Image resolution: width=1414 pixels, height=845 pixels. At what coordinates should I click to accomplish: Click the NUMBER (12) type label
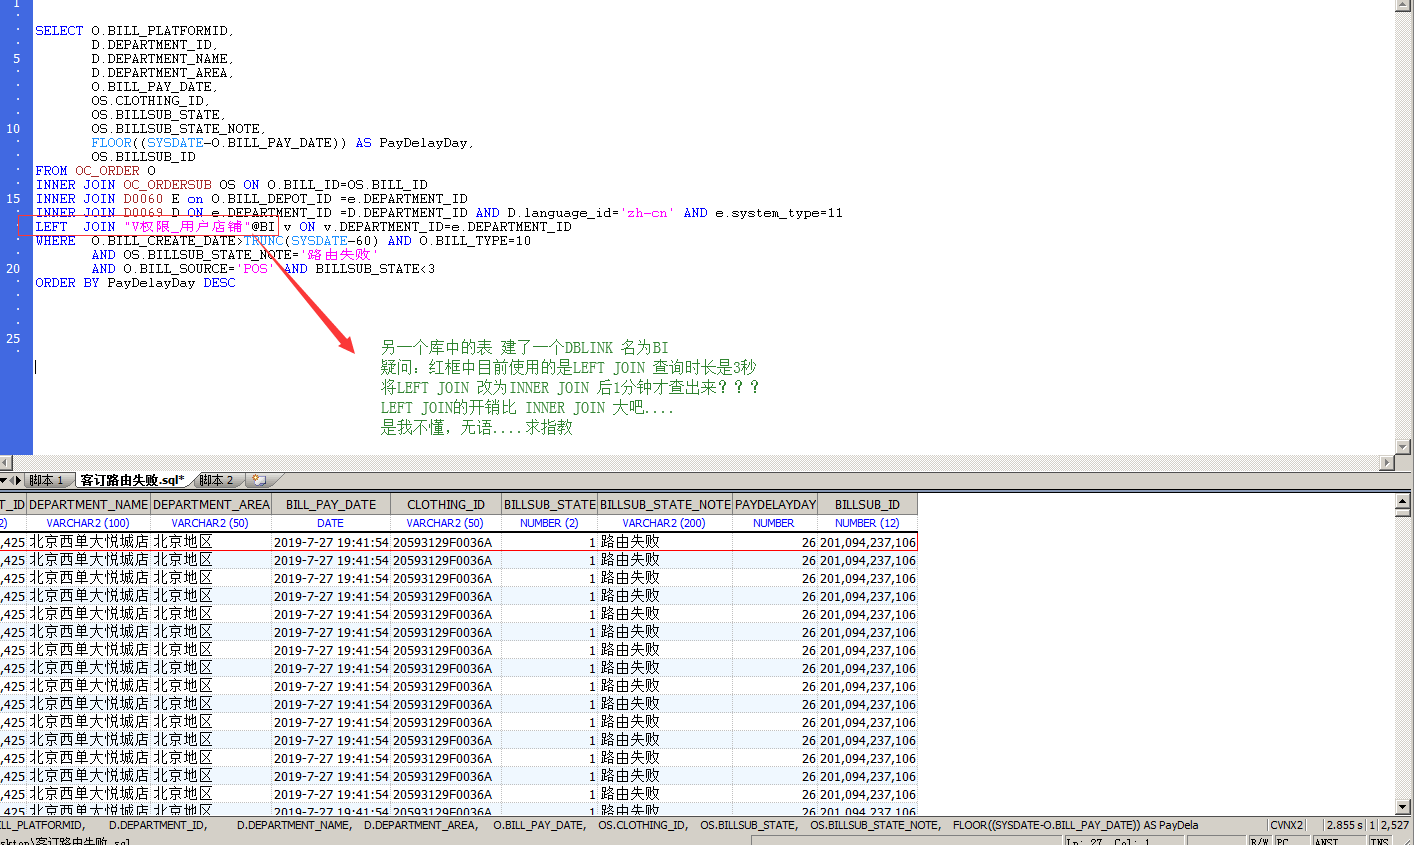pyautogui.click(x=867, y=523)
